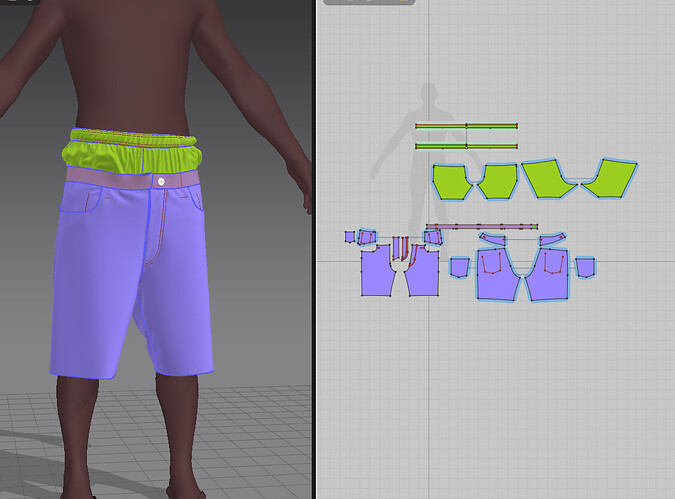Image resolution: width=675 pixels, height=499 pixels.
Task: Click the viewer's-left front pocket on 3D shorts
Action: pyautogui.click(x=80, y=198)
